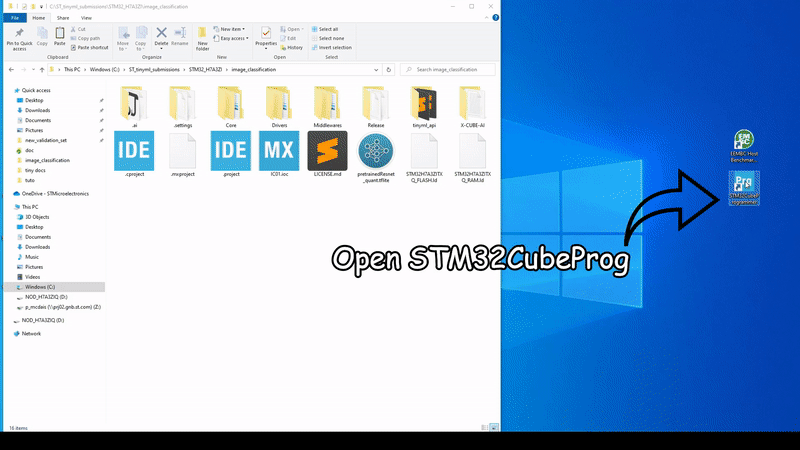Select the .cproject IDE file
Screen dimensions: 800x450
coord(134,154)
